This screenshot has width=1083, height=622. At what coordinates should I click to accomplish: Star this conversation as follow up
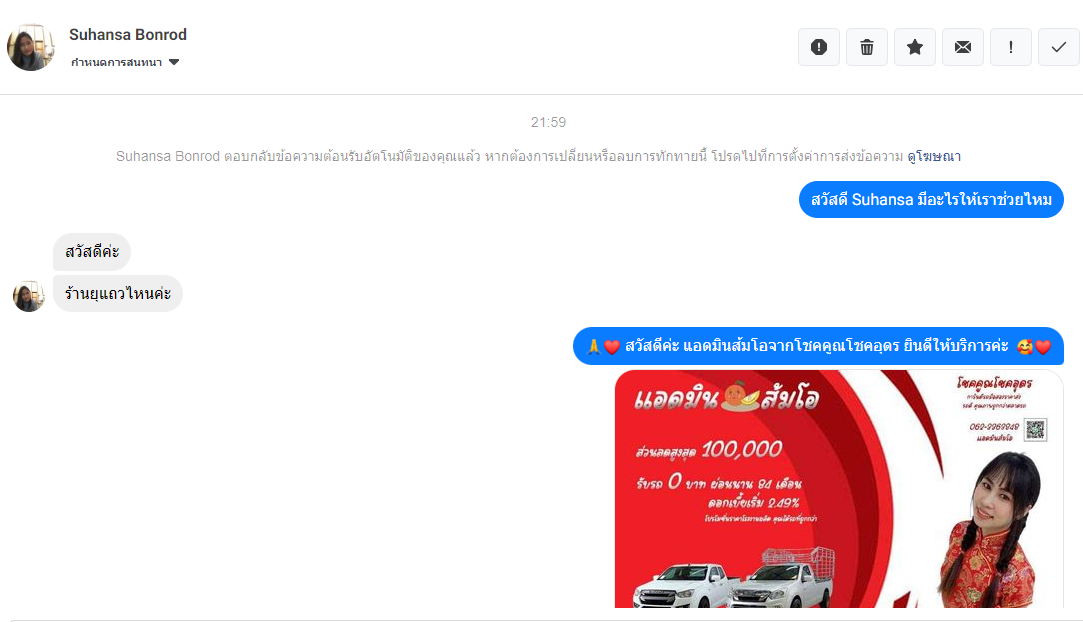pyautogui.click(x=914, y=47)
